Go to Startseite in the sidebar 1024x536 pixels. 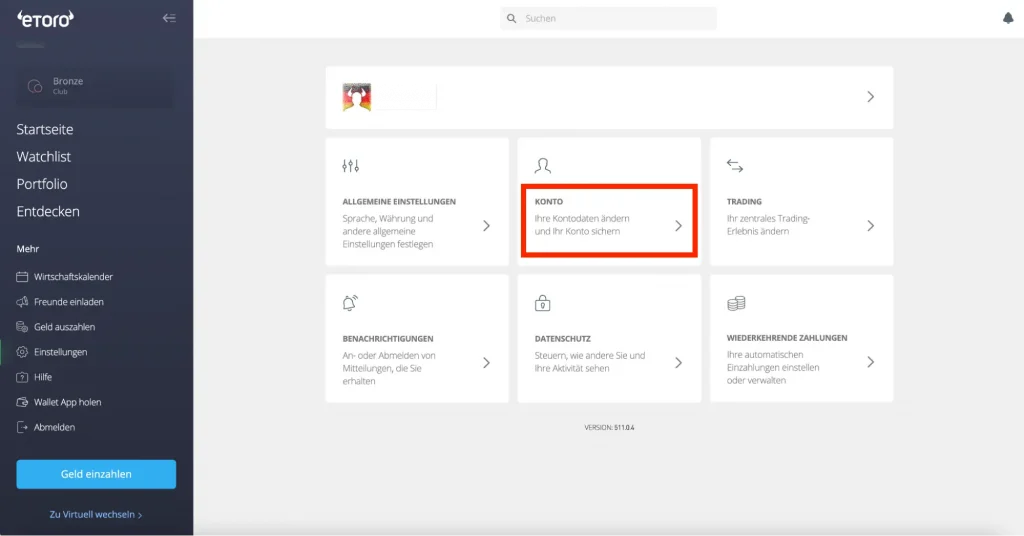pyautogui.click(x=45, y=130)
